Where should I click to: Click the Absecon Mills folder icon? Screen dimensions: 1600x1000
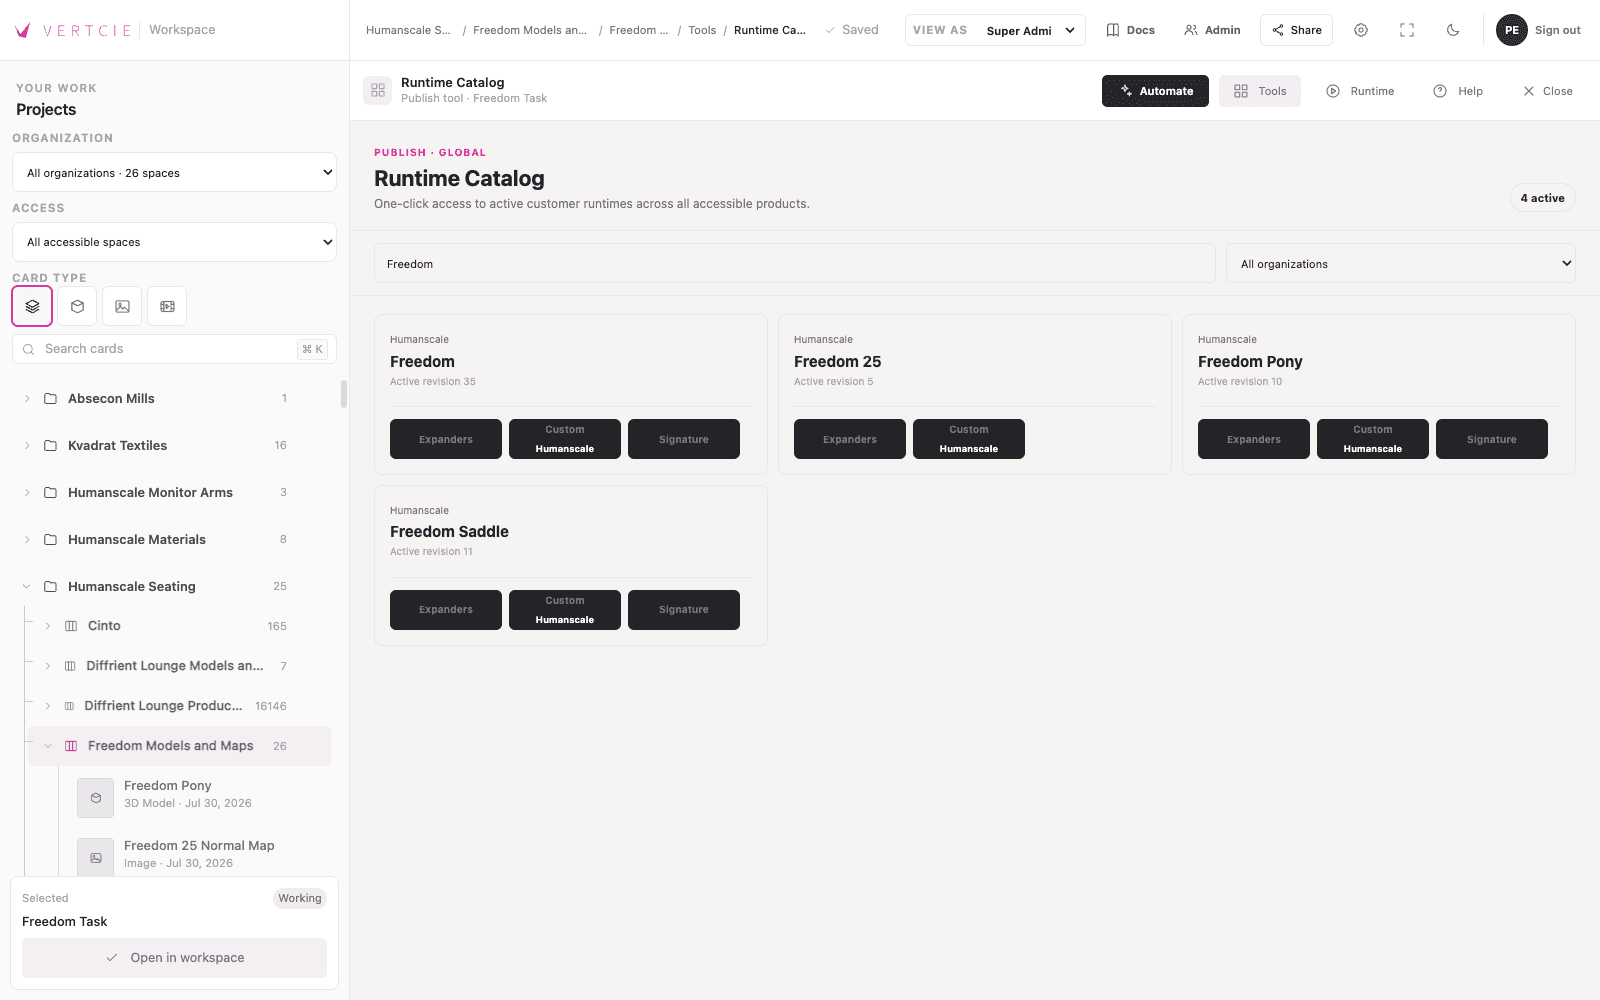click(50, 398)
